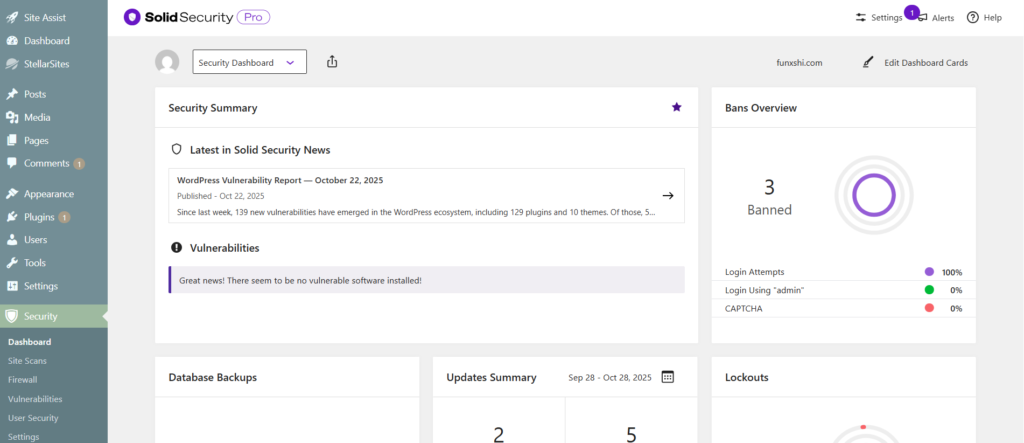Click the user avatar icon

click(167, 62)
